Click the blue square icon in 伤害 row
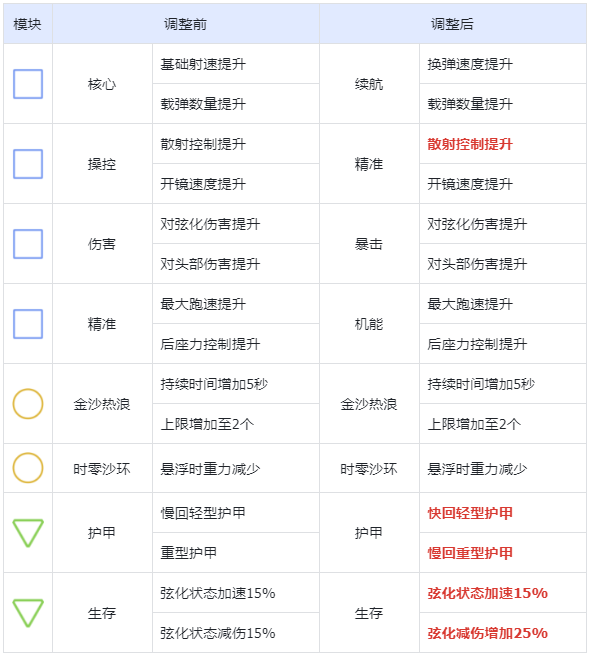Viewport: 590px width, 656px height. 28,244
